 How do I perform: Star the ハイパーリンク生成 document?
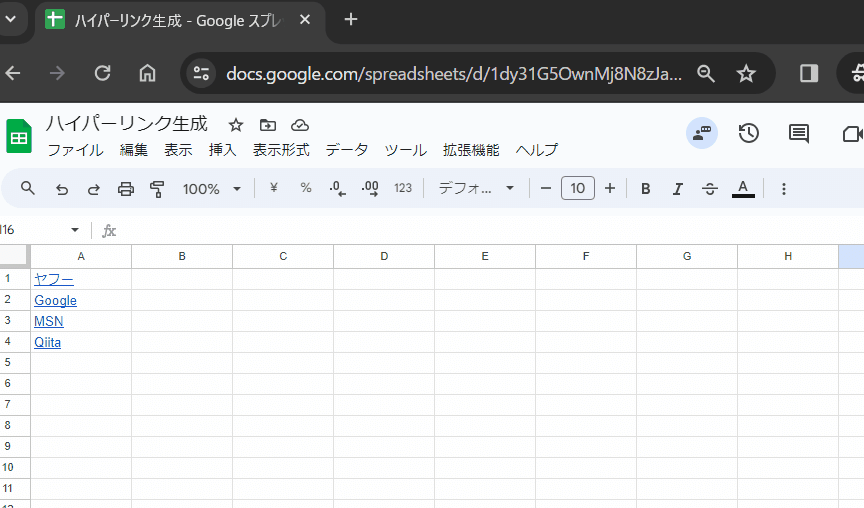[236, 125]
